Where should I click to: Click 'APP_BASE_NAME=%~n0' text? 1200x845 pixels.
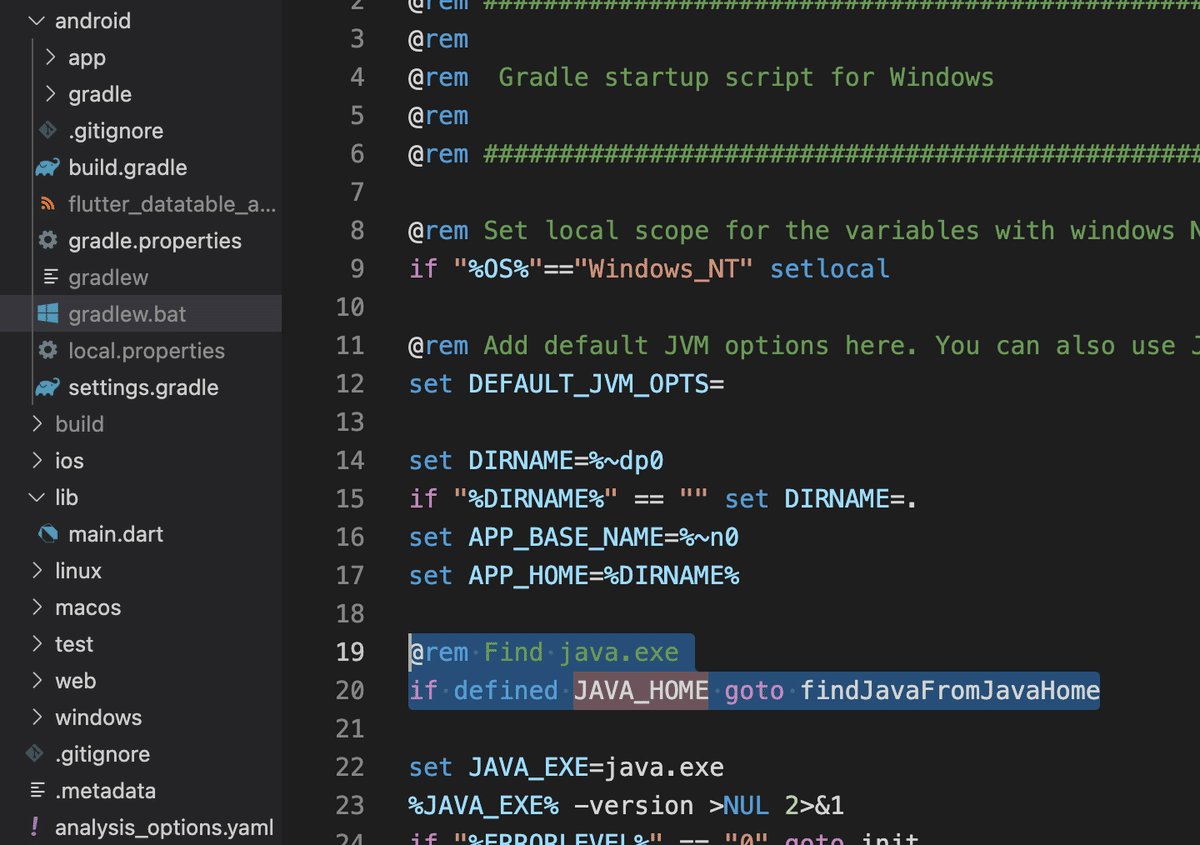[x=603, y=537]
